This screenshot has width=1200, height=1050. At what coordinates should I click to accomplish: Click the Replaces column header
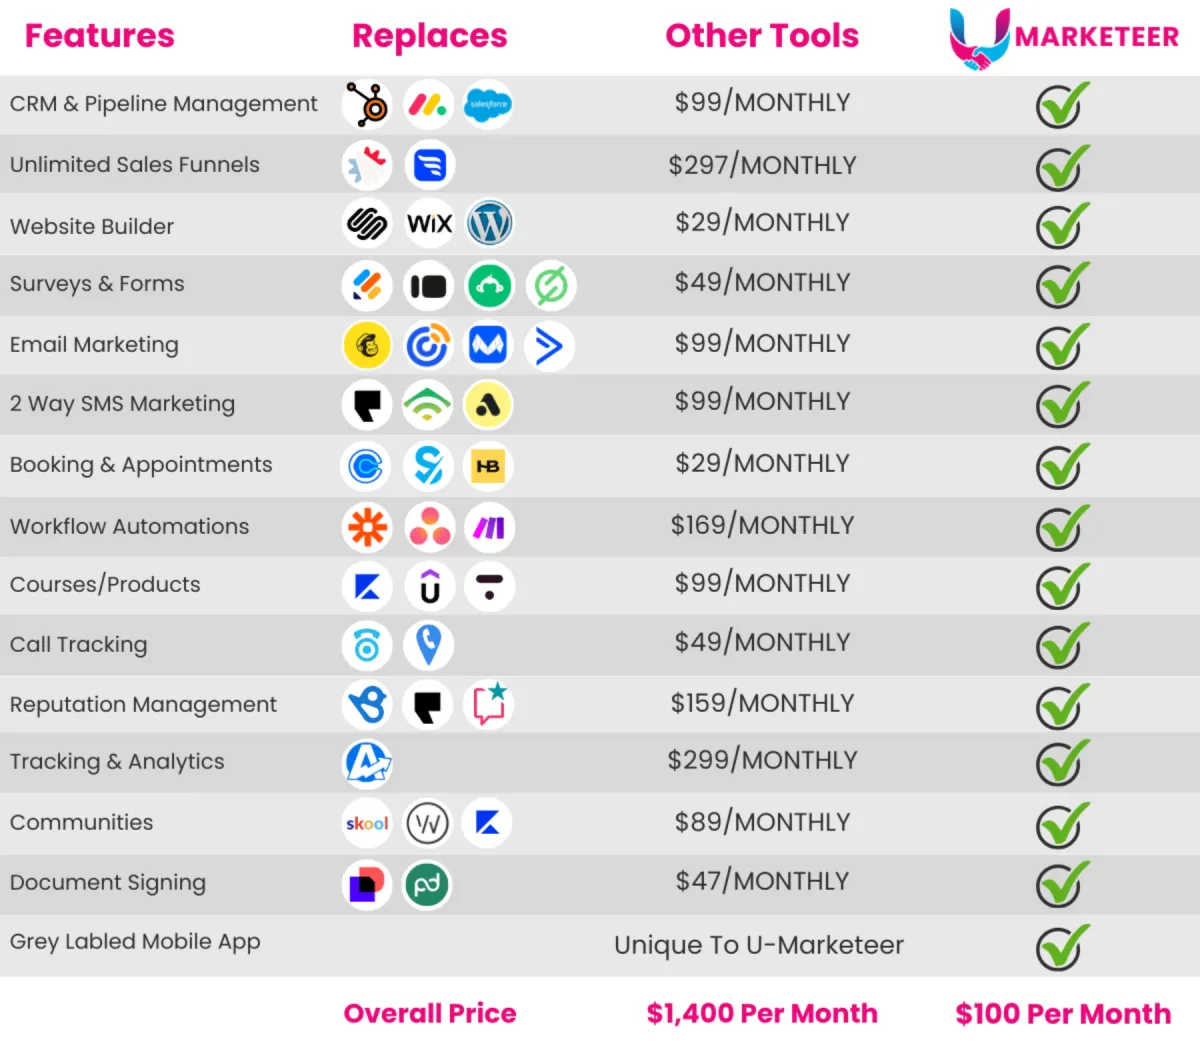click(430, 36)
